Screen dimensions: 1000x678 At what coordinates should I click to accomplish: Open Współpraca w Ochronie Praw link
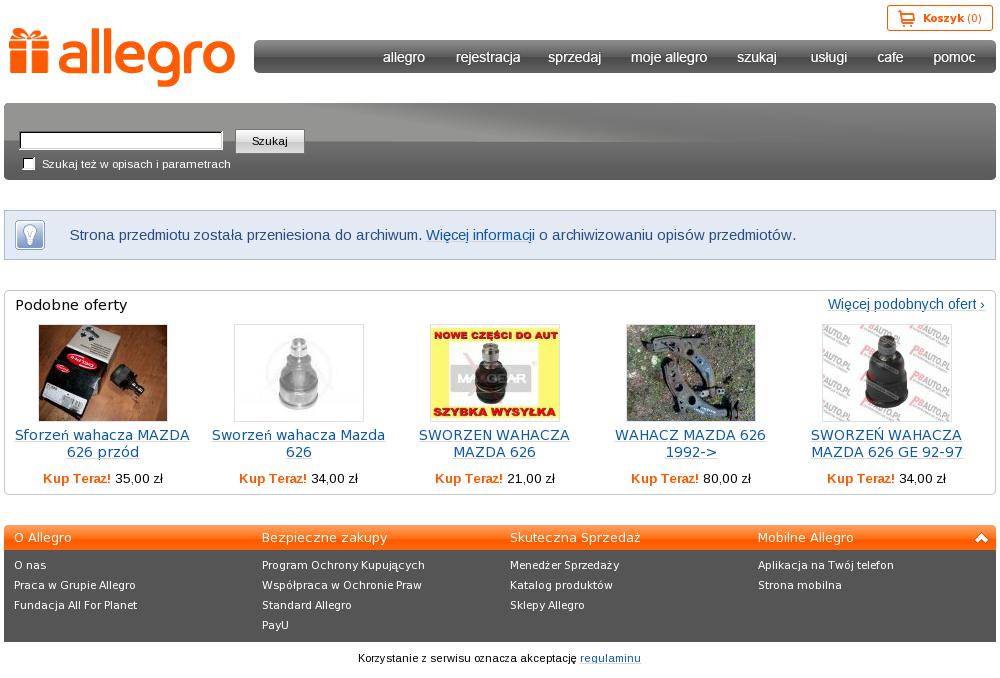[x=342, y=585]
